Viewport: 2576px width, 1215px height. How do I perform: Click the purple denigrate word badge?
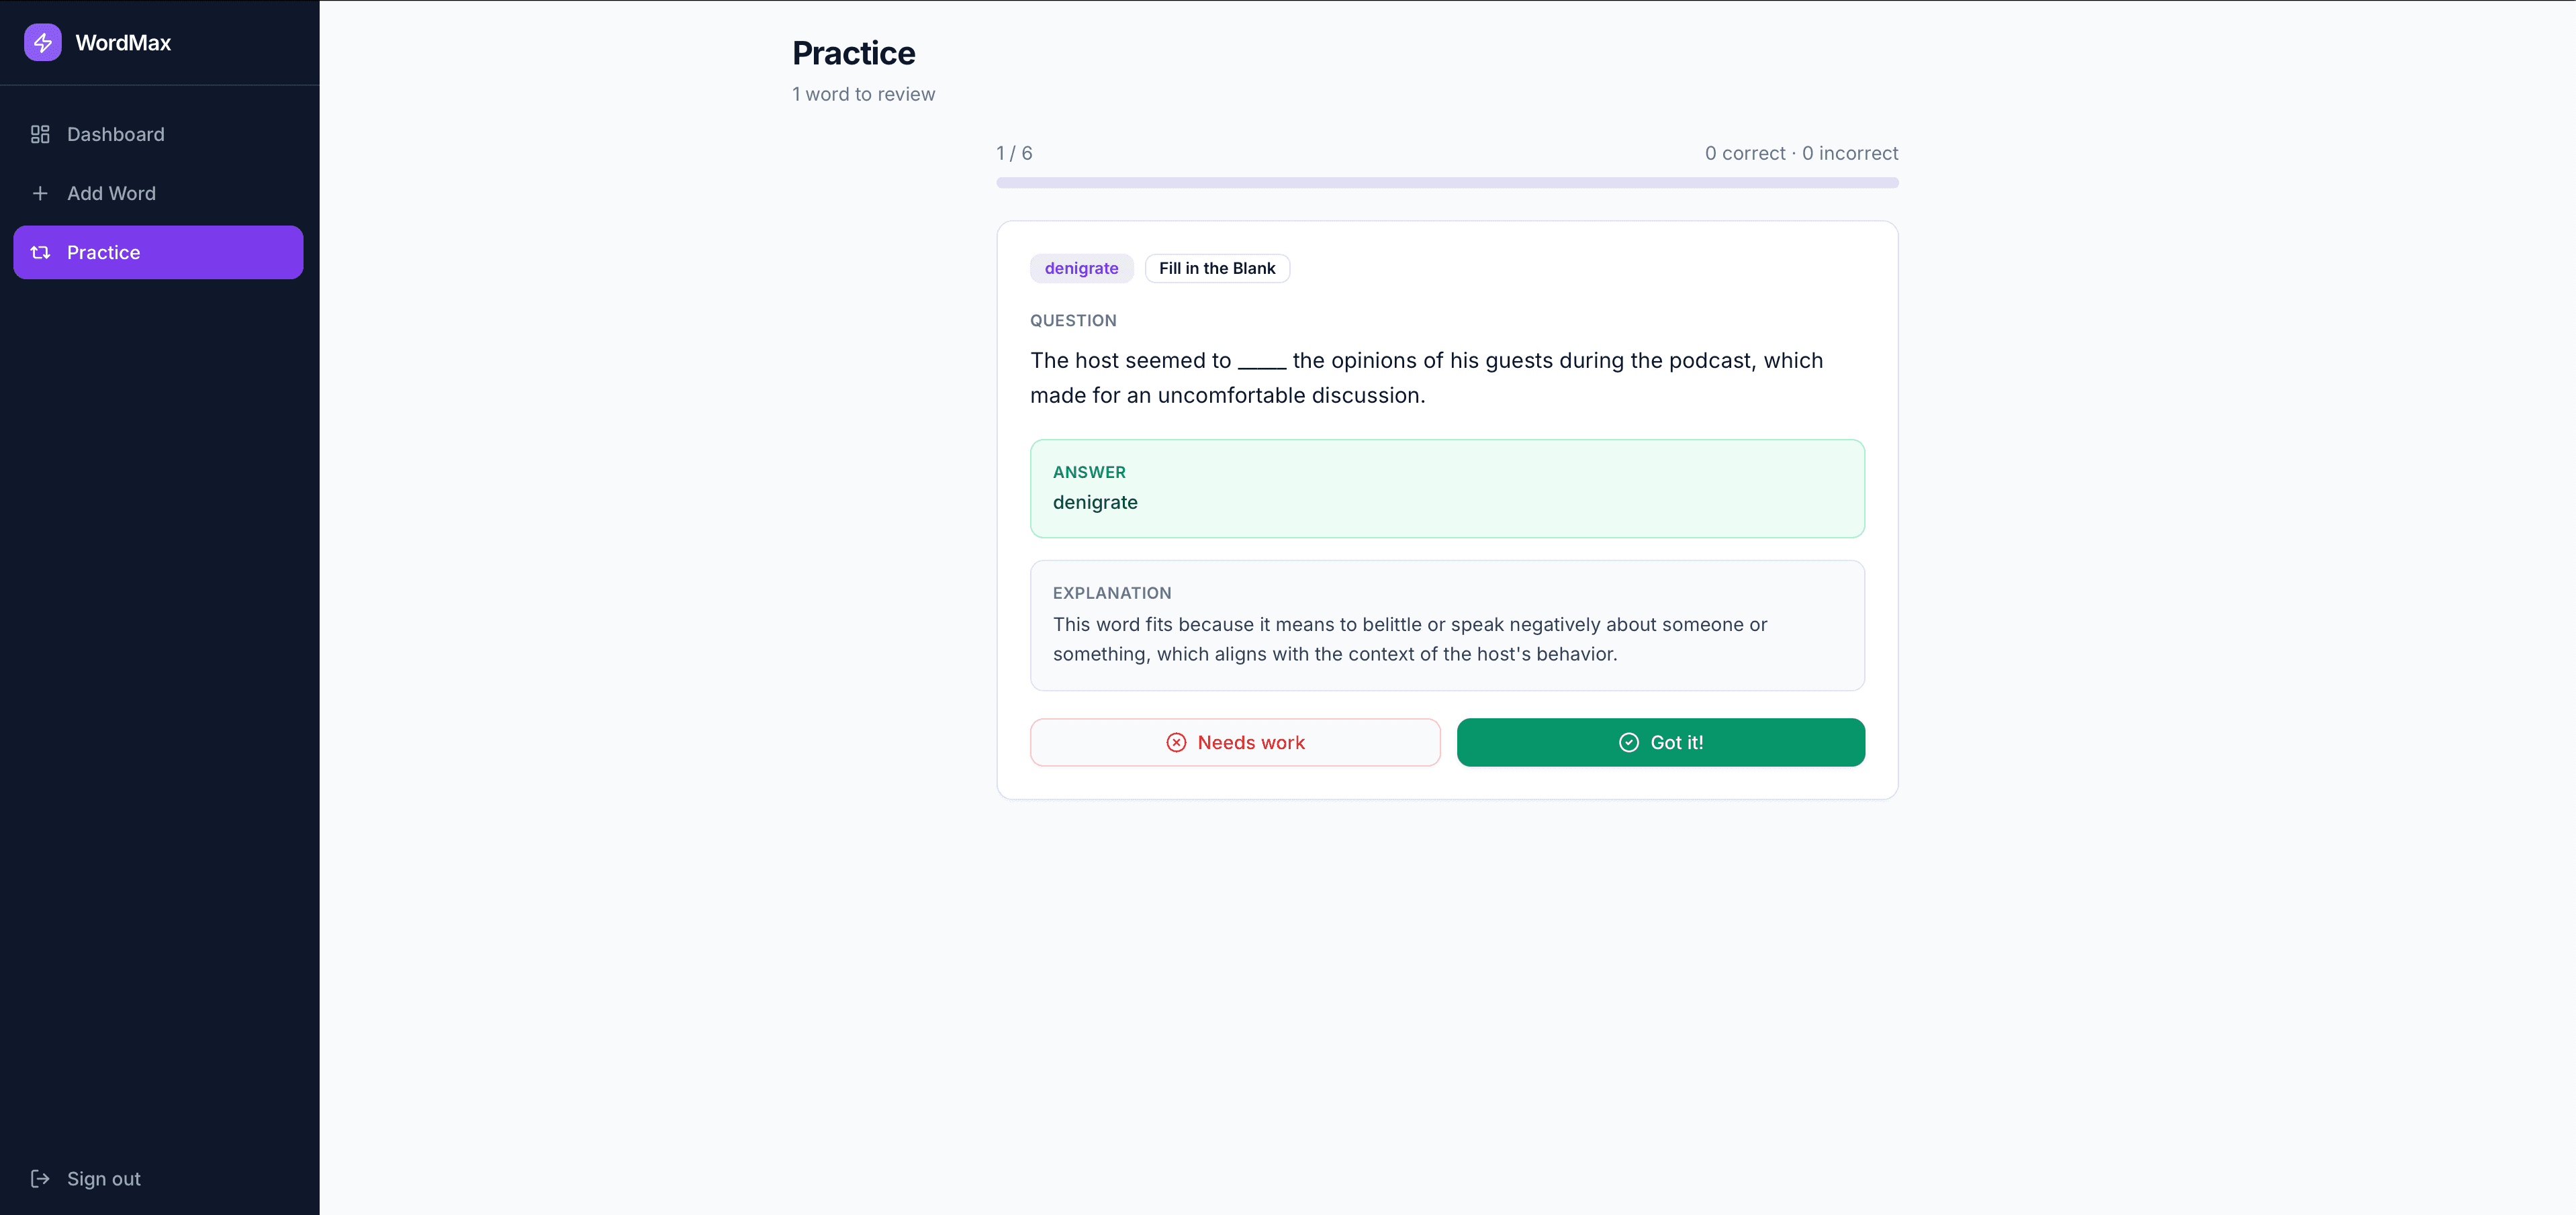pyautogui.click(x=1081, y=268)
